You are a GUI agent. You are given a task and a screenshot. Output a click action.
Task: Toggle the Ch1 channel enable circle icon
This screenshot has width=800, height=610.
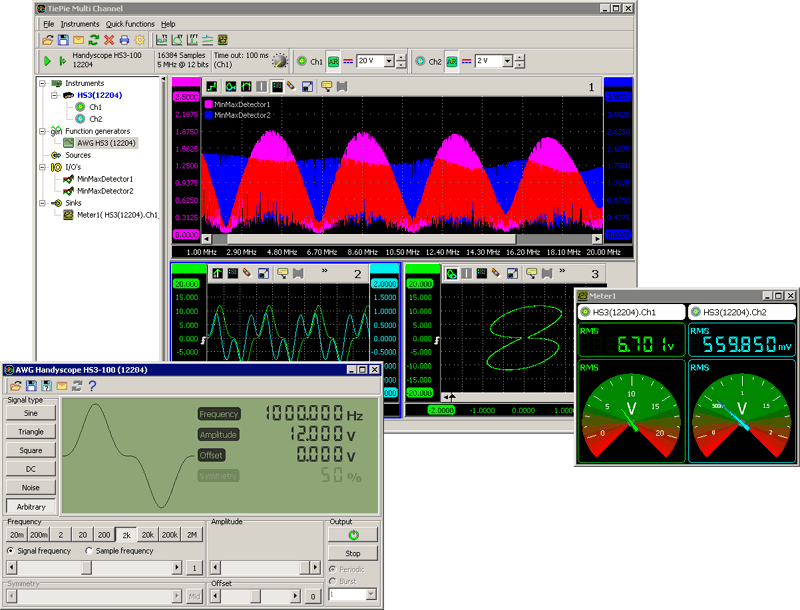pos(302,61)
